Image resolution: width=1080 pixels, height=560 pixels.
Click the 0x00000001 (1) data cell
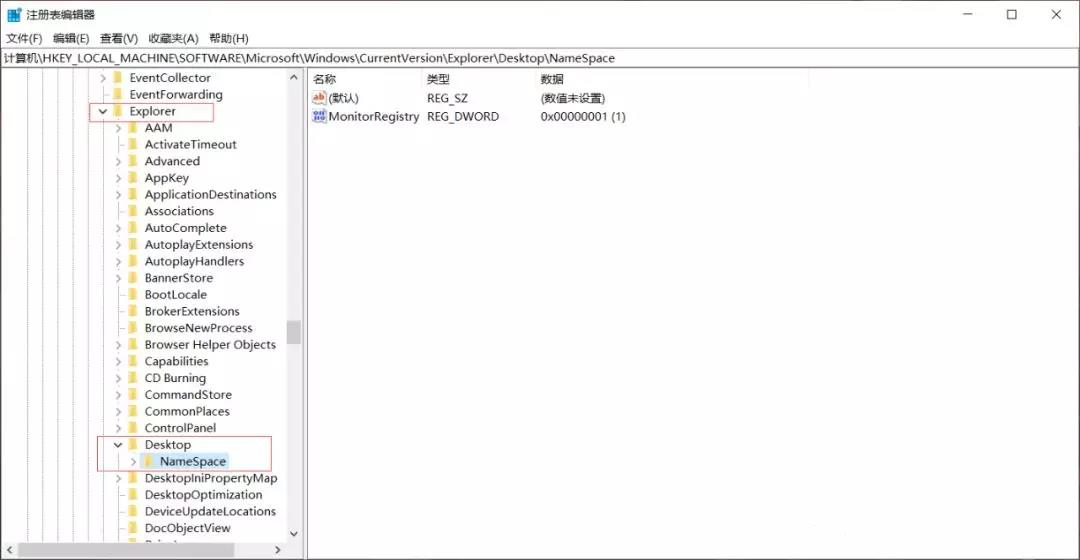click(x=583, y=116)
